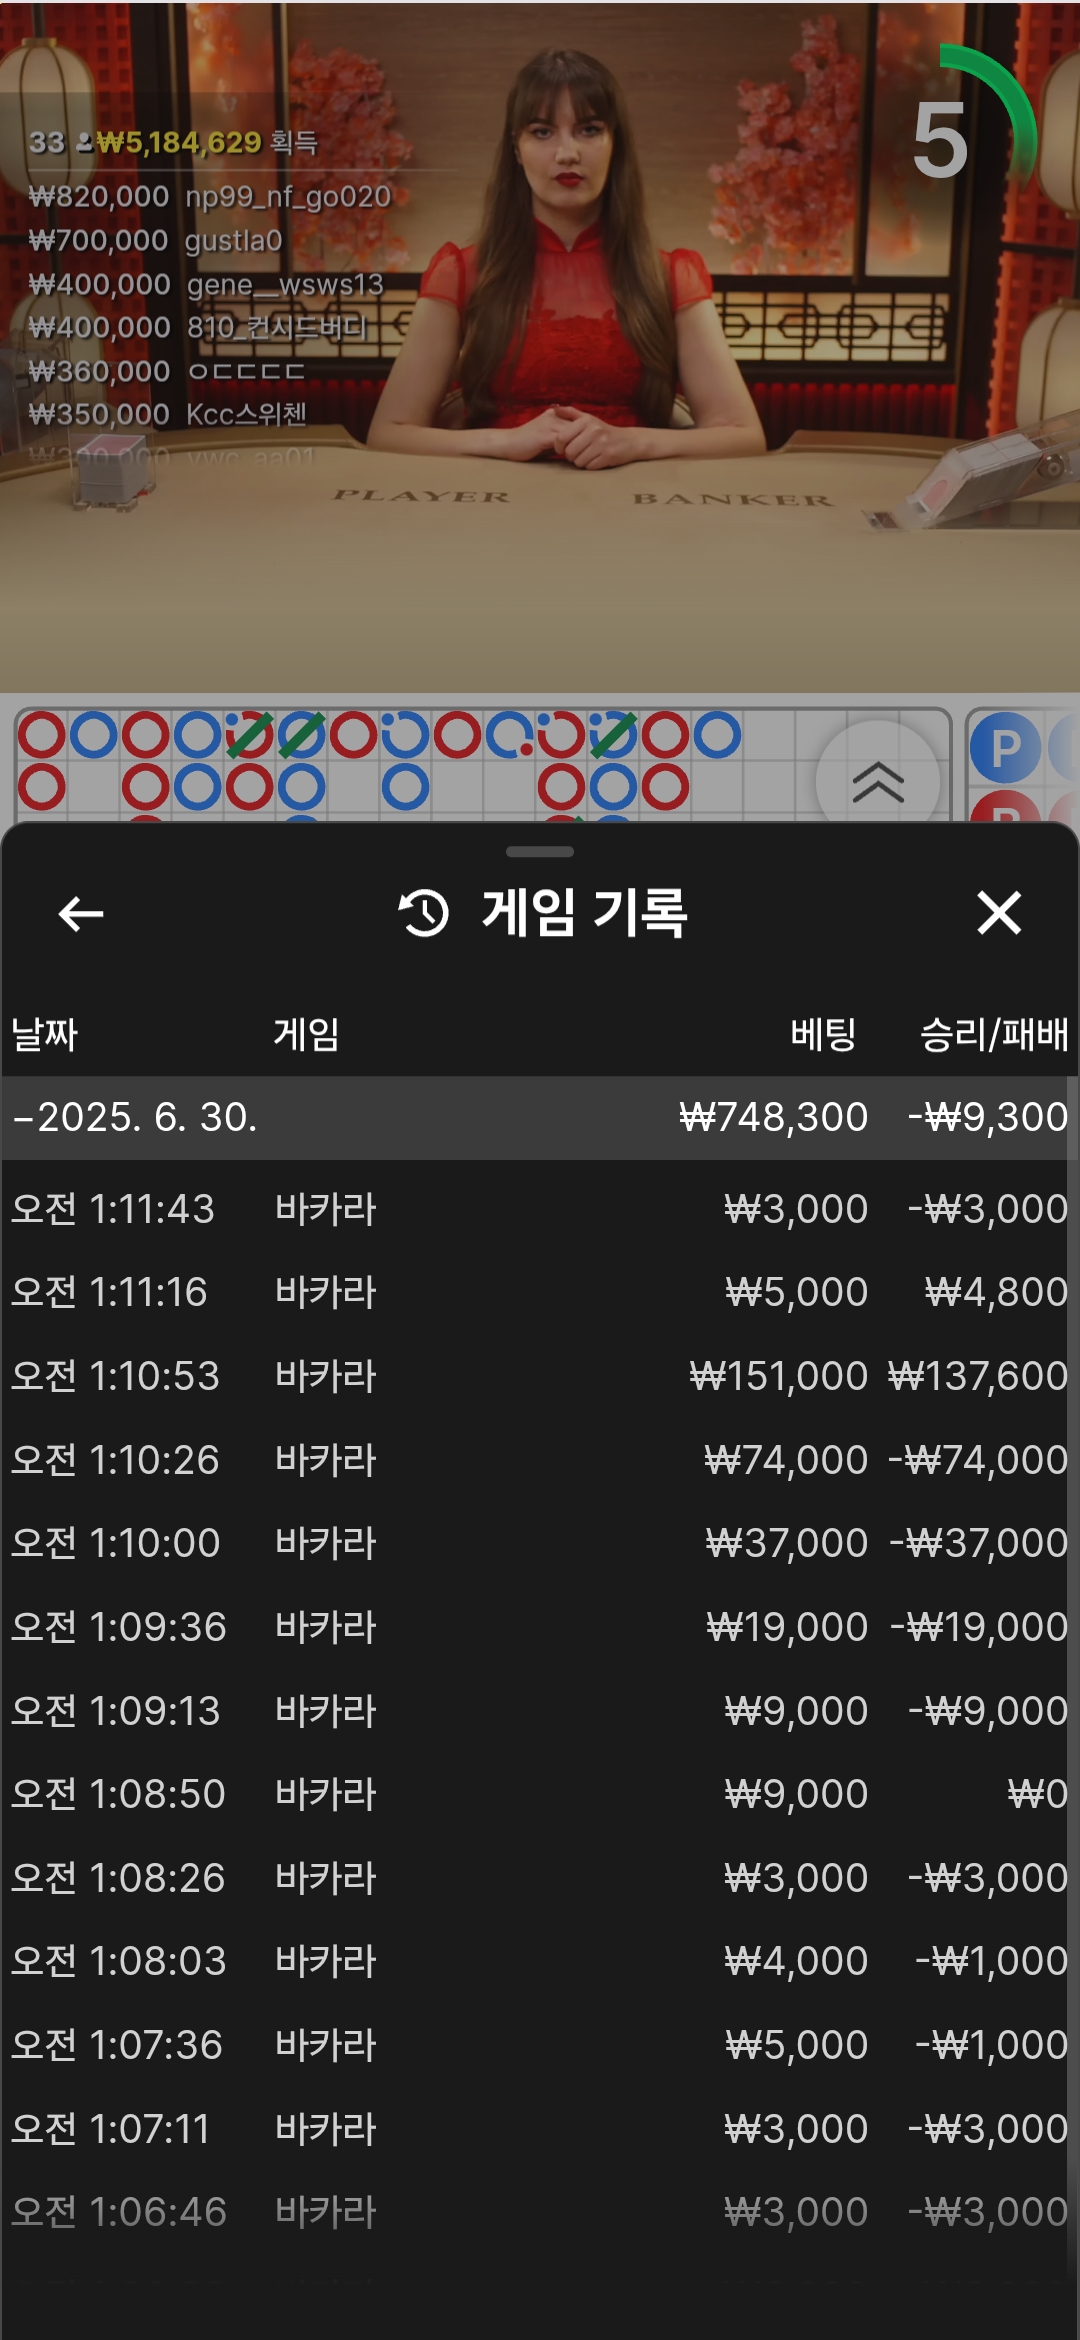Select the ₩151,000 bet amount

pyautogui.click(x=778, y=1376)
